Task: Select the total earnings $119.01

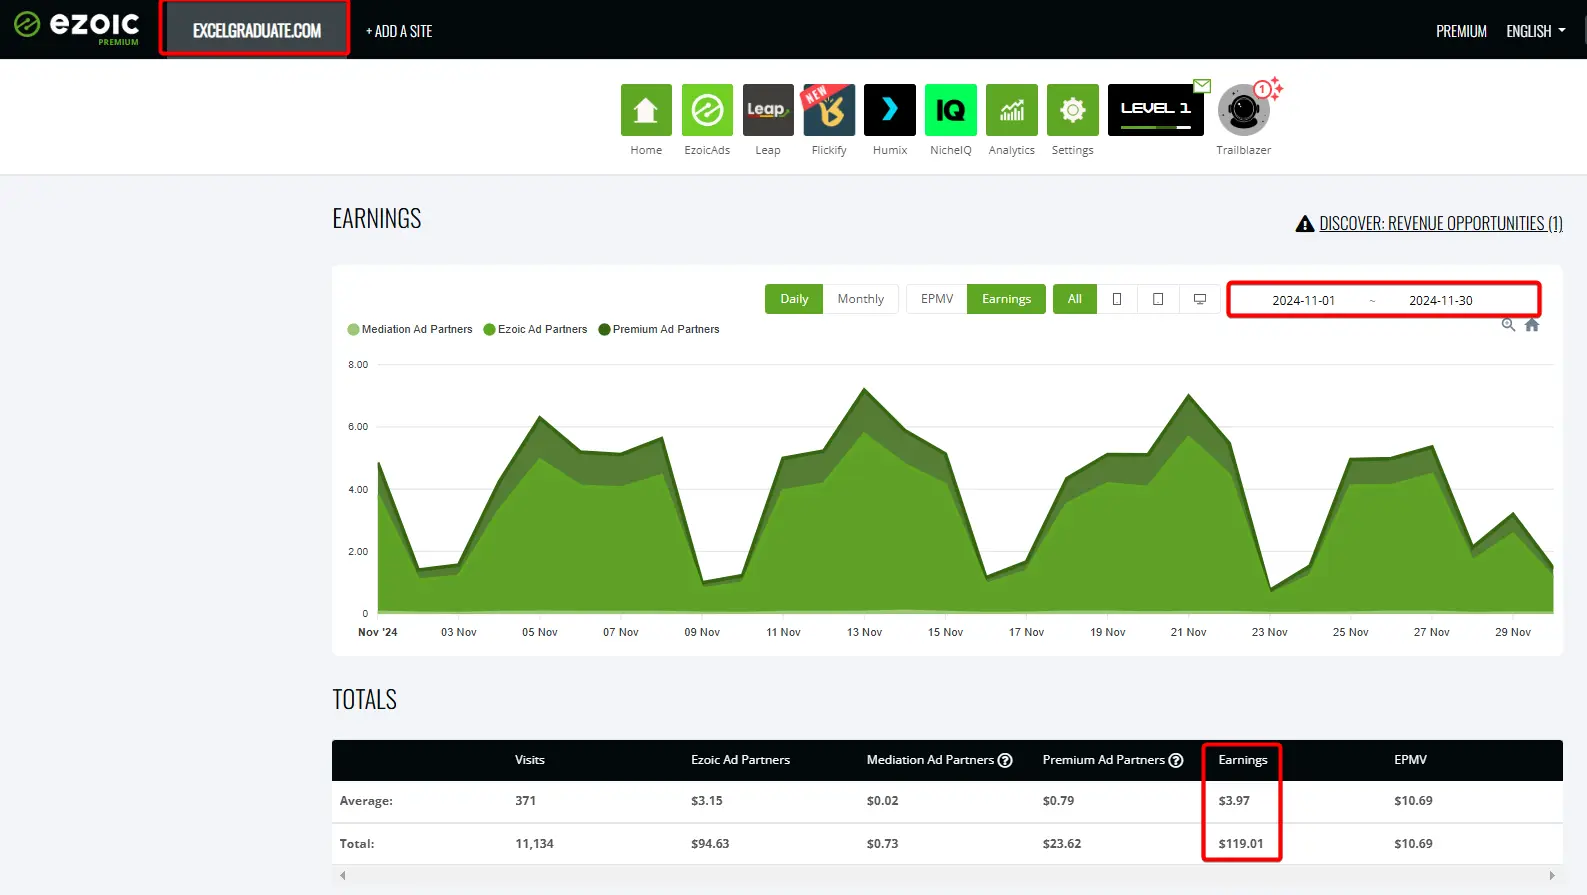Action: (x=1241, y=844)
